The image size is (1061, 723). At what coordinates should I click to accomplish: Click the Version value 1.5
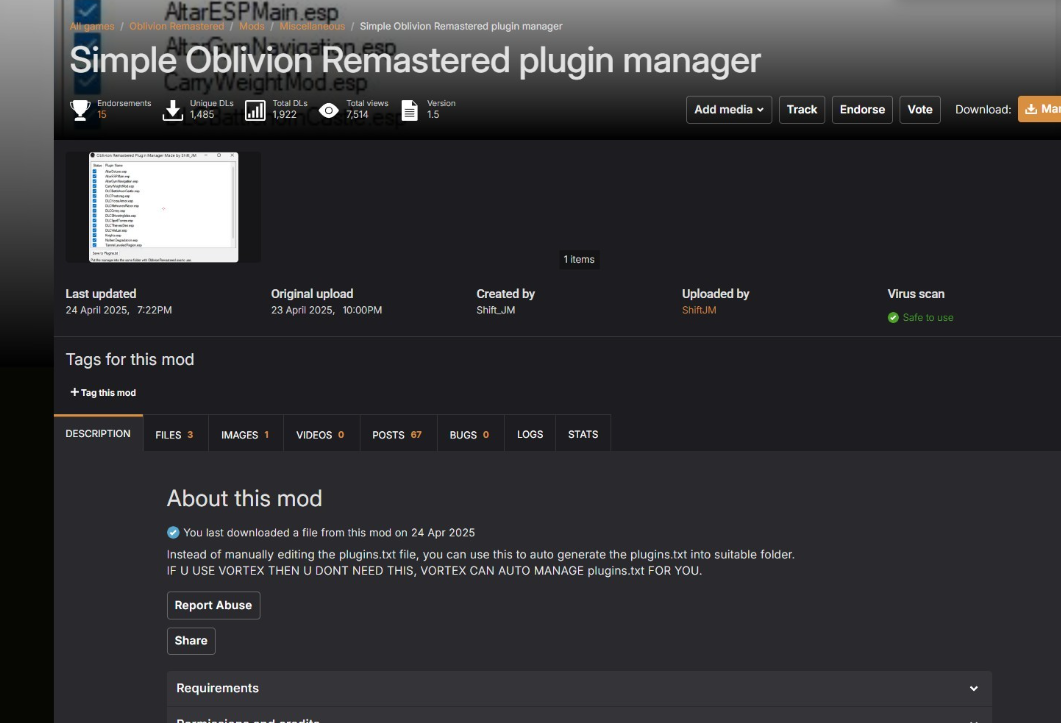click(x=433, y=114)
